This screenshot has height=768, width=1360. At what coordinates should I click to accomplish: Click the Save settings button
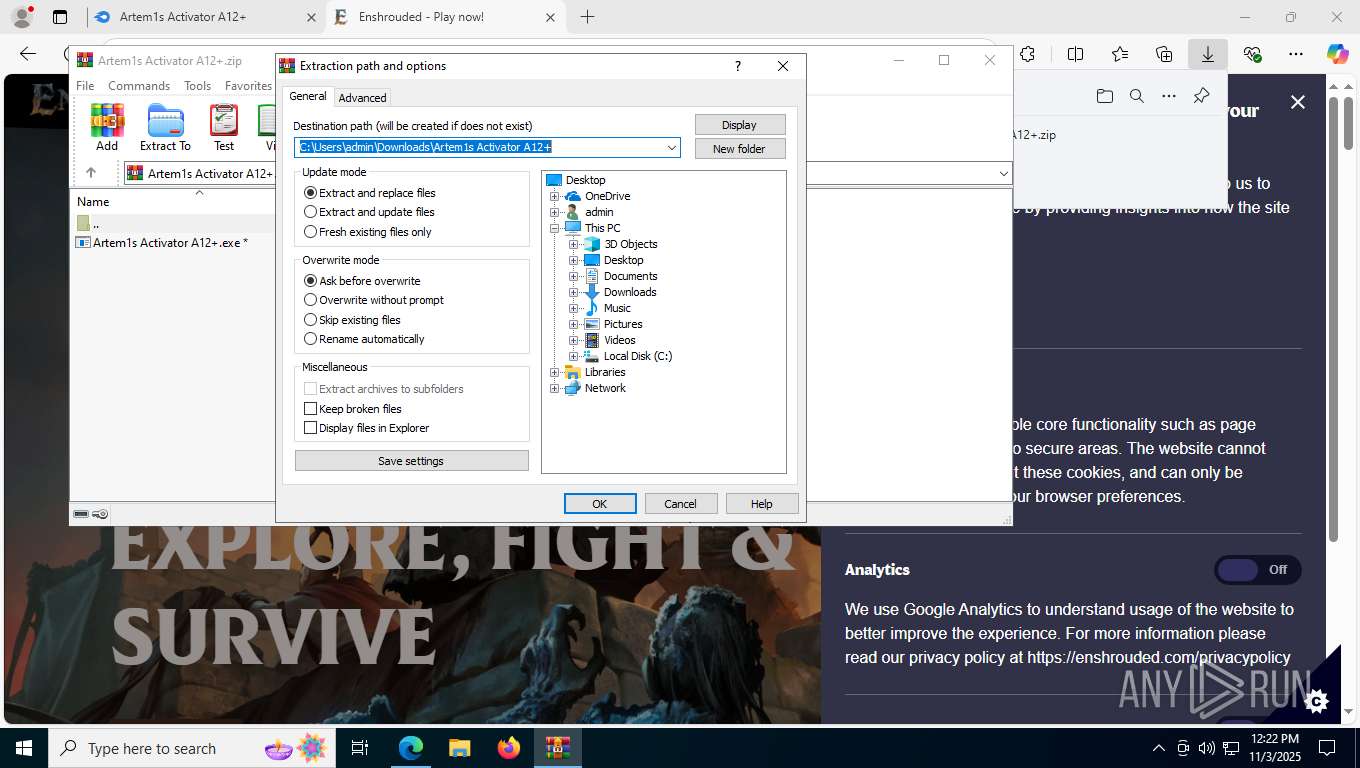coord(411,461)
